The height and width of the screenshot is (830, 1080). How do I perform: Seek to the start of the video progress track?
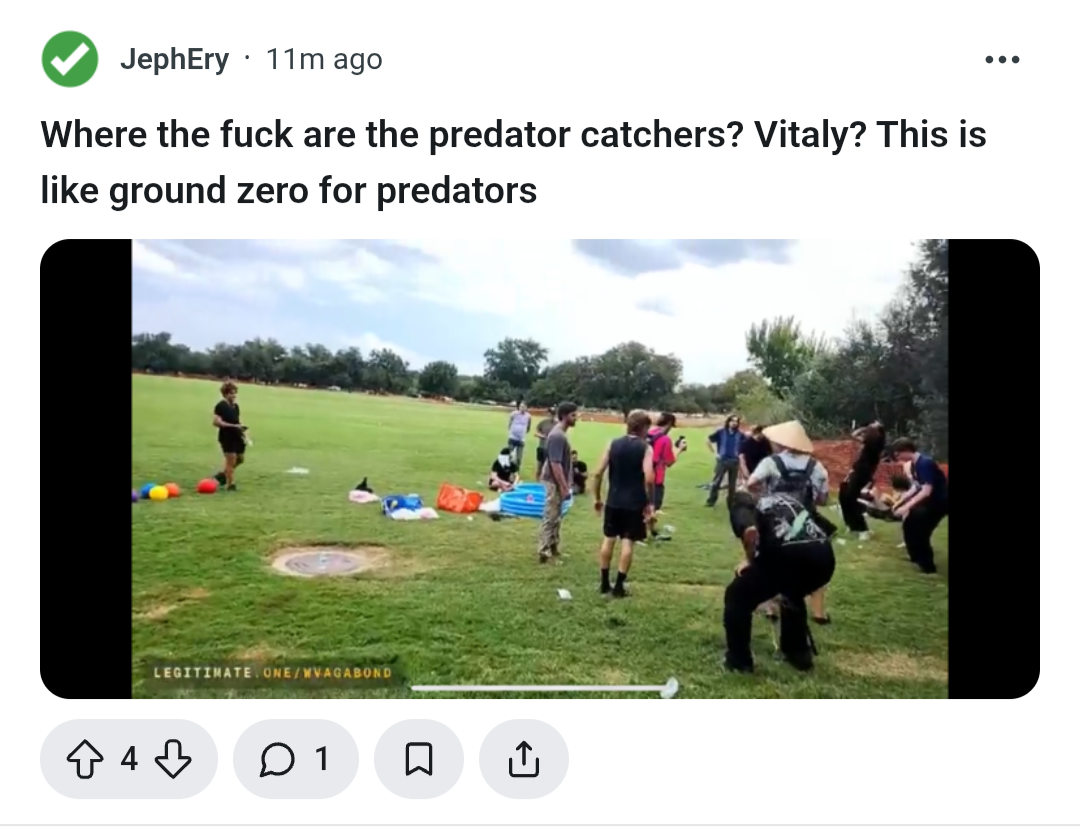click(x=413, y=687)
